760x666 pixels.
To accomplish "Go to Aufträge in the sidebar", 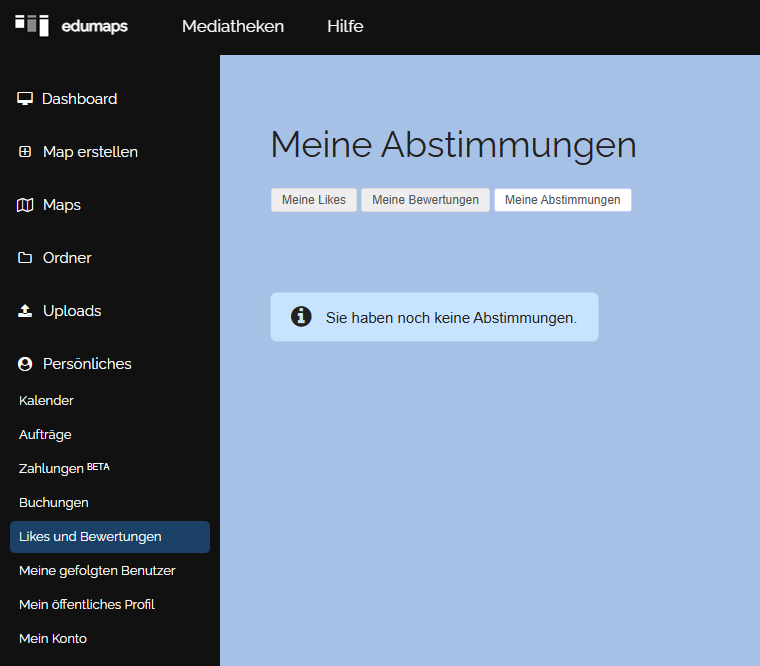I will 45,435.
